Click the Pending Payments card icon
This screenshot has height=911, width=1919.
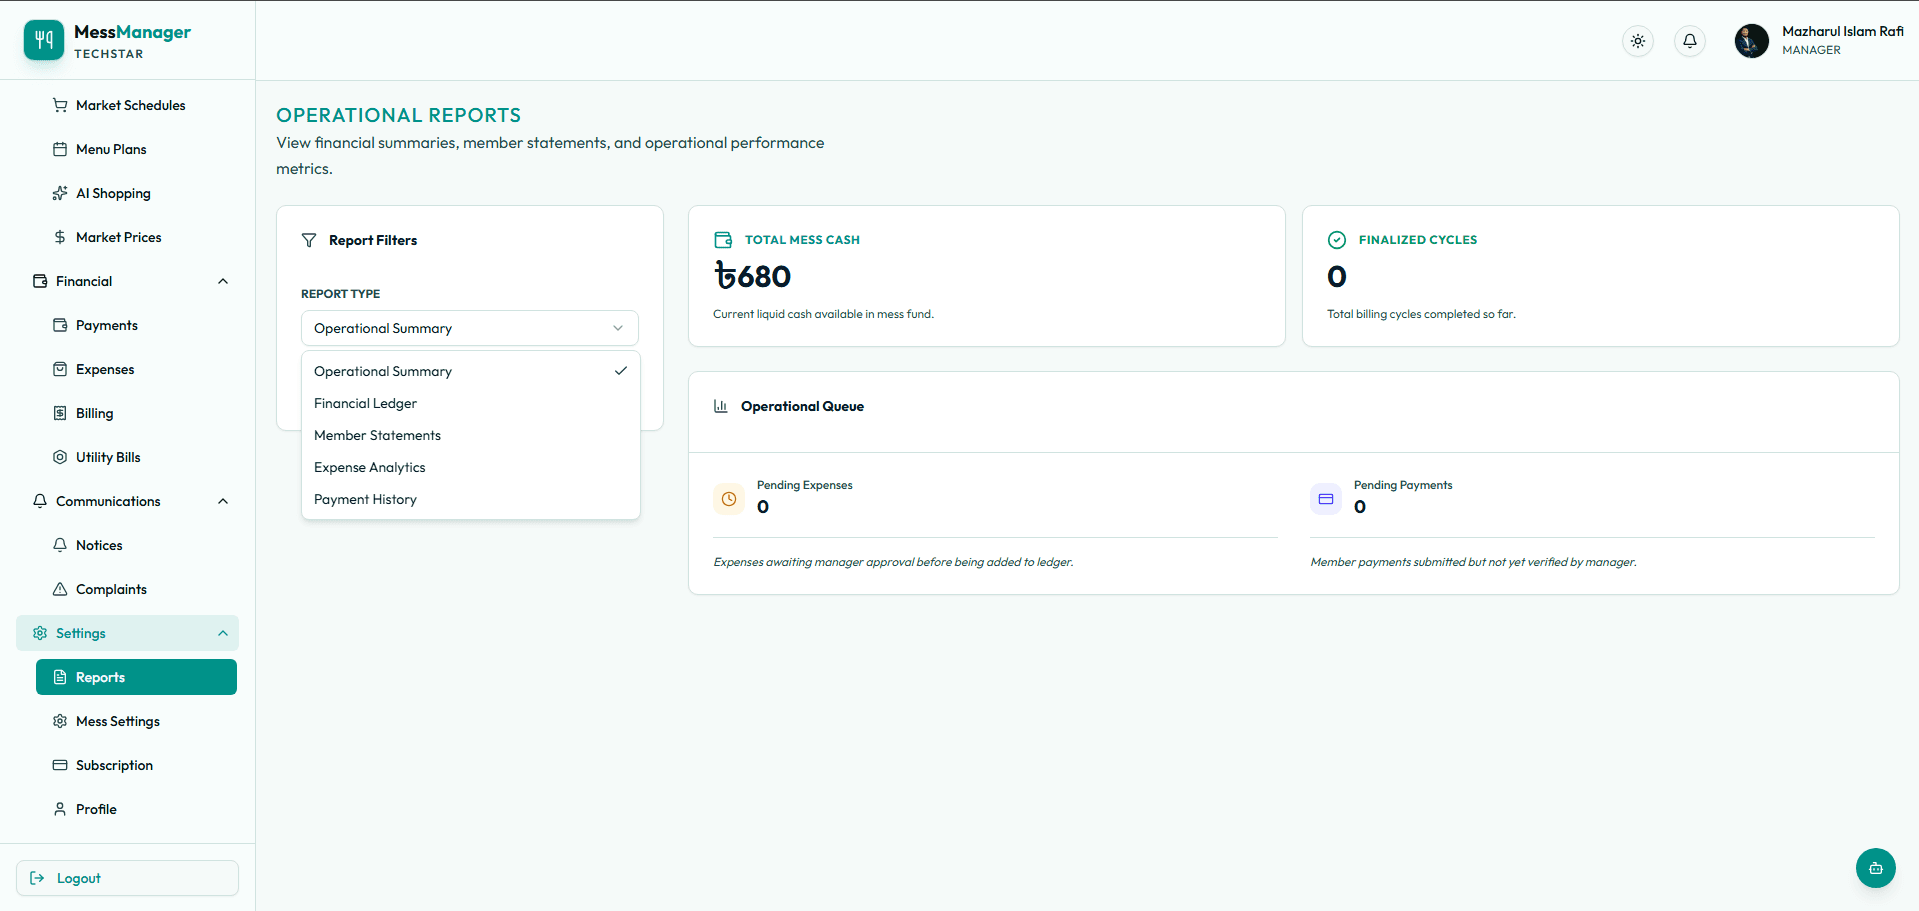[1326, 499]
